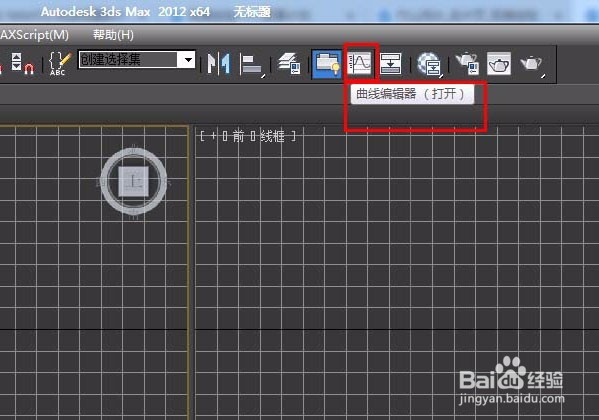Click the create selection set input field
This screenshot has height=420, width=599.
coord(129,60)
